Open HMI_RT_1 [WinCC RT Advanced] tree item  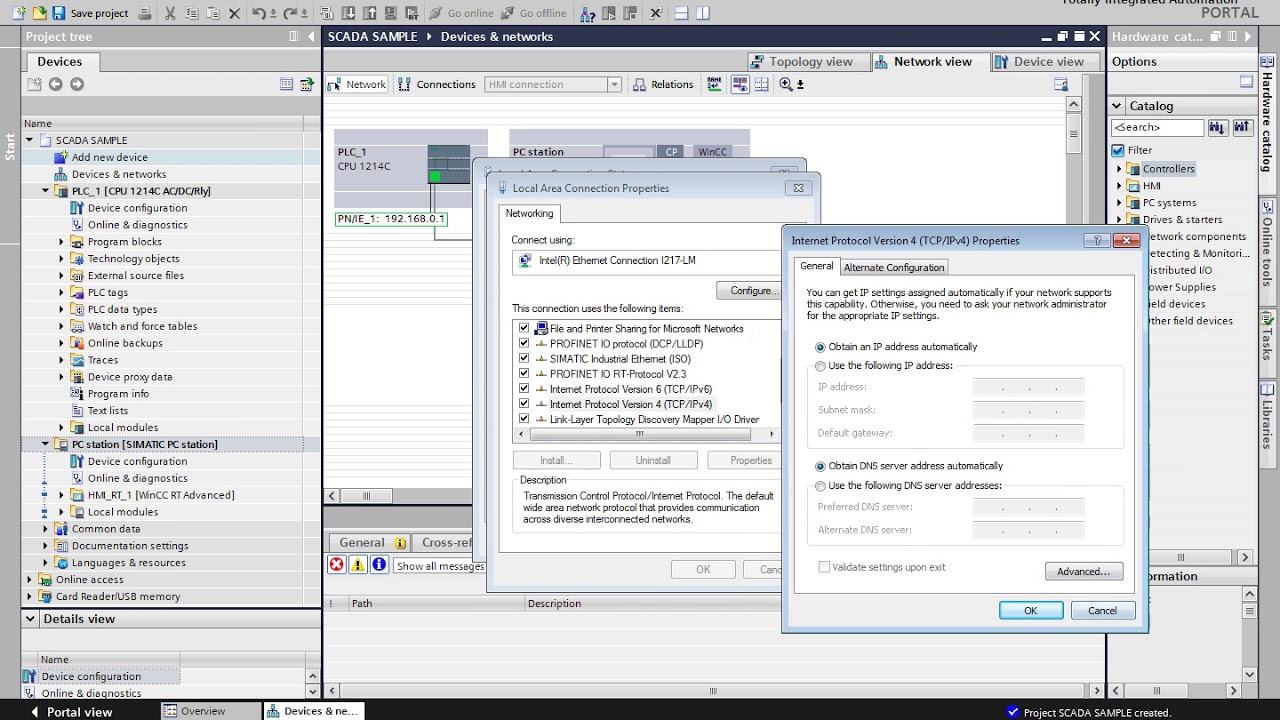click(160, 495)
